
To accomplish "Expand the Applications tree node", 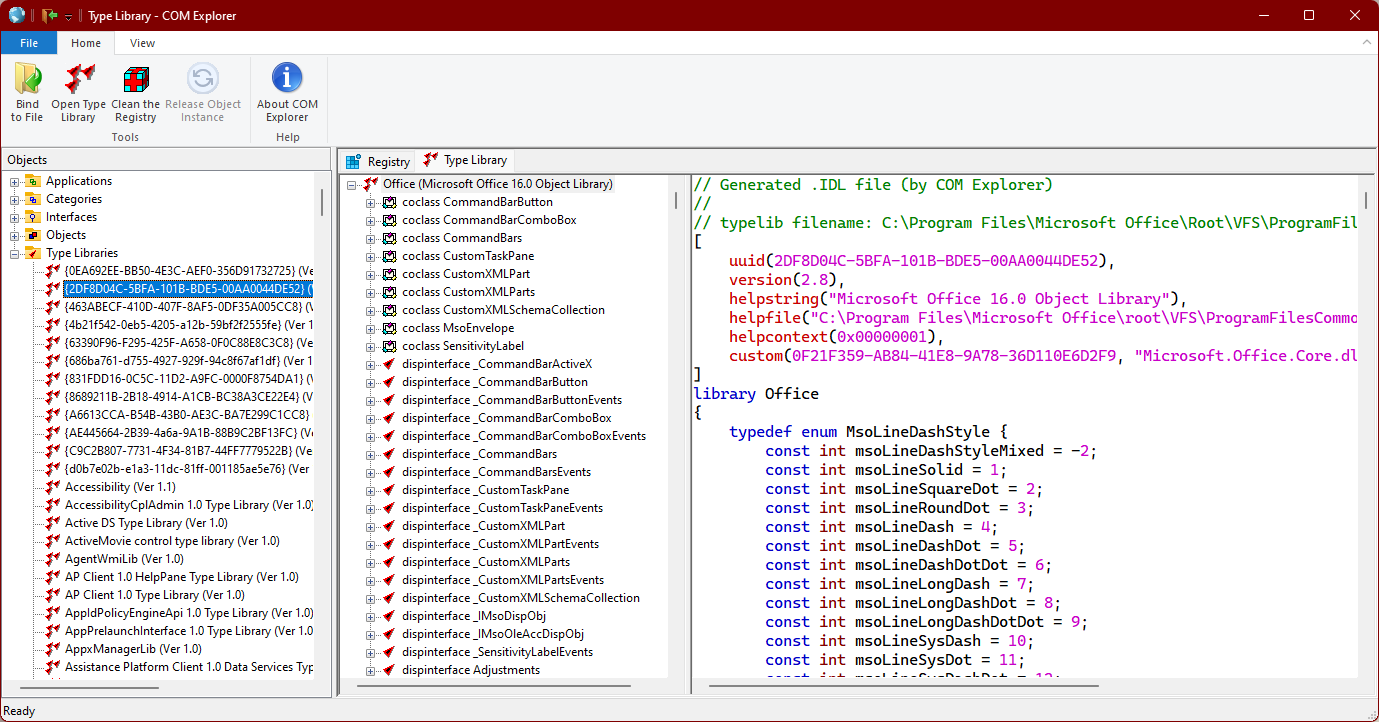I will (15, 182).
